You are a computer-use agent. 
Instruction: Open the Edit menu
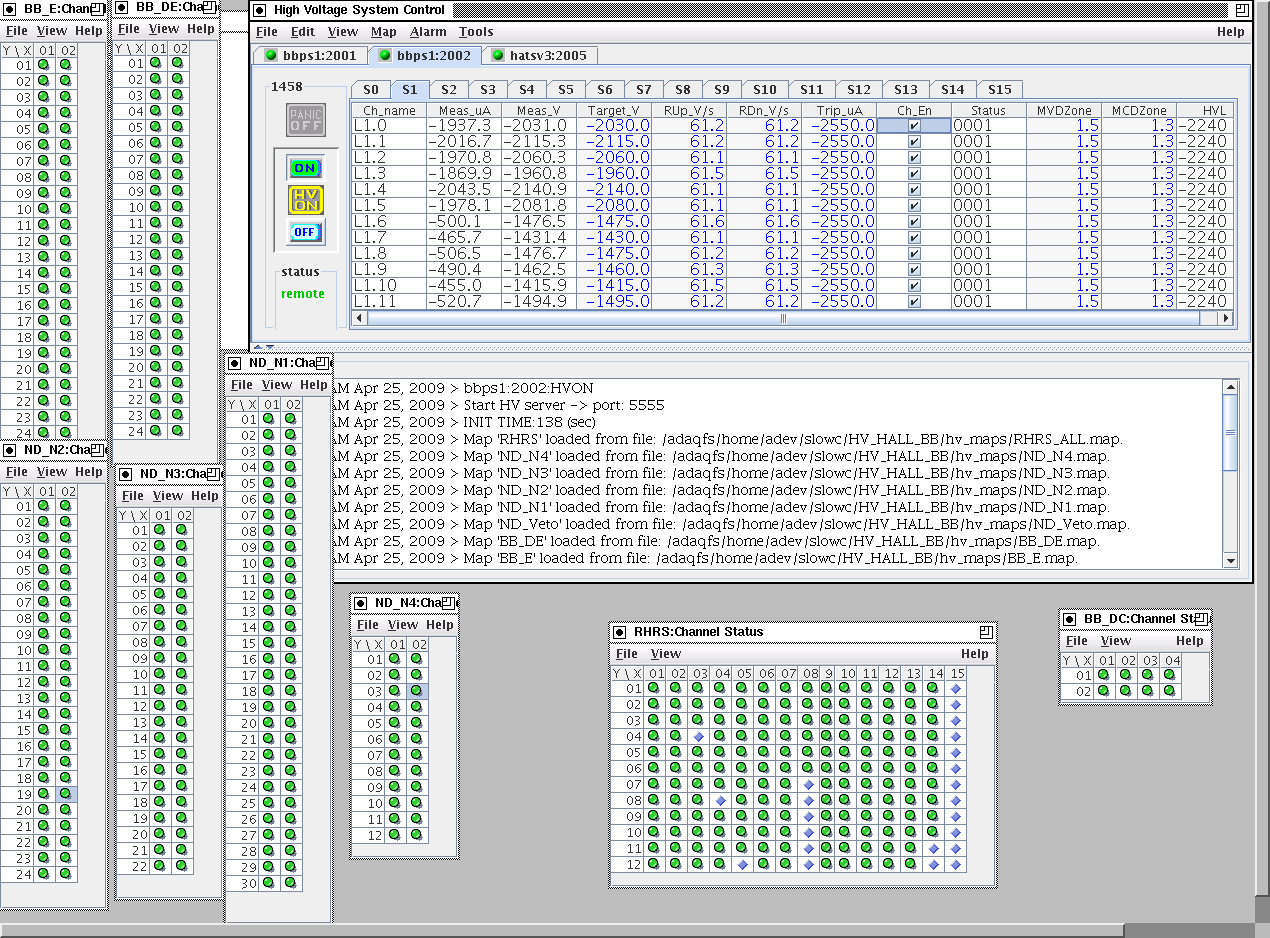[x=302, y=32]
